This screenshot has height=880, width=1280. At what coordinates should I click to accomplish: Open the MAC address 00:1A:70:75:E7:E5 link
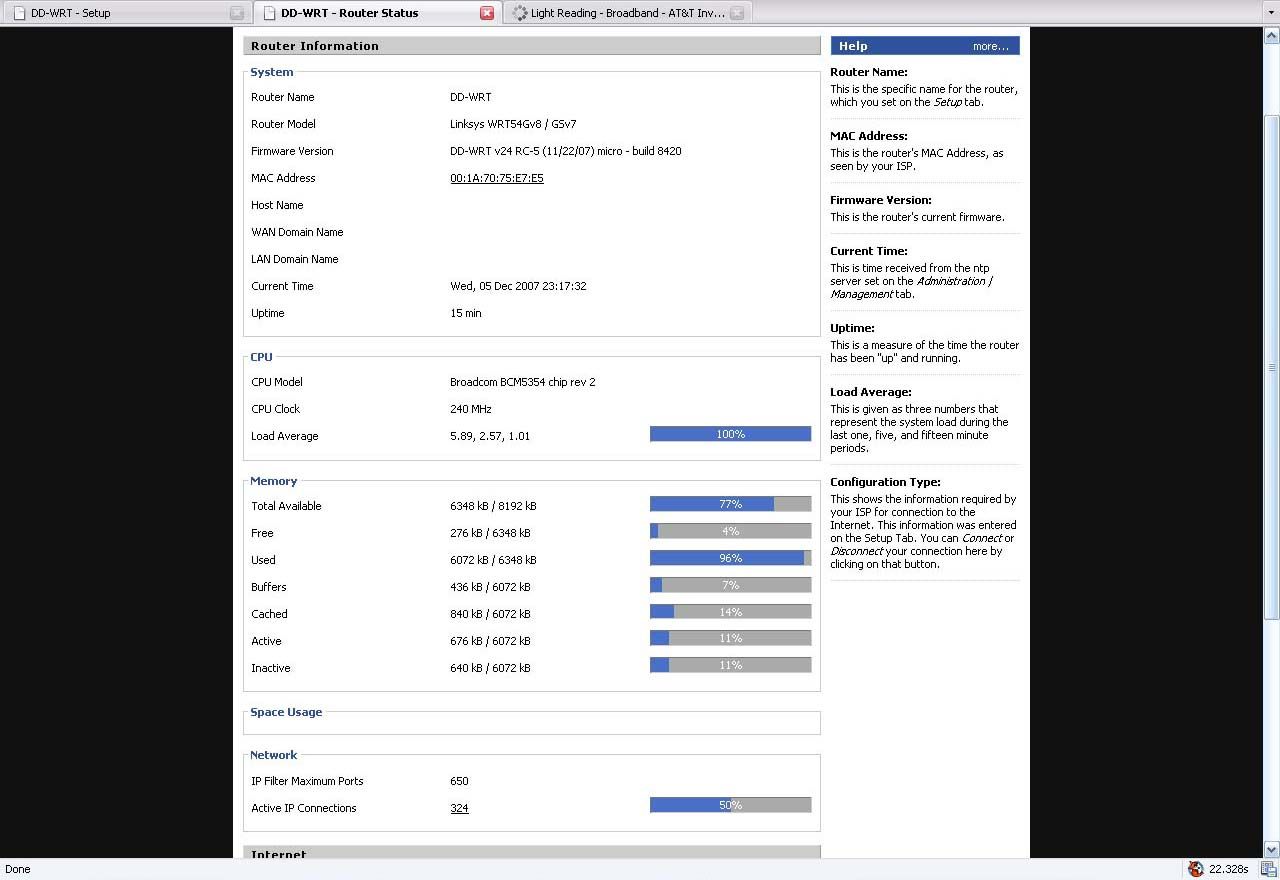(x=497, y=178)
